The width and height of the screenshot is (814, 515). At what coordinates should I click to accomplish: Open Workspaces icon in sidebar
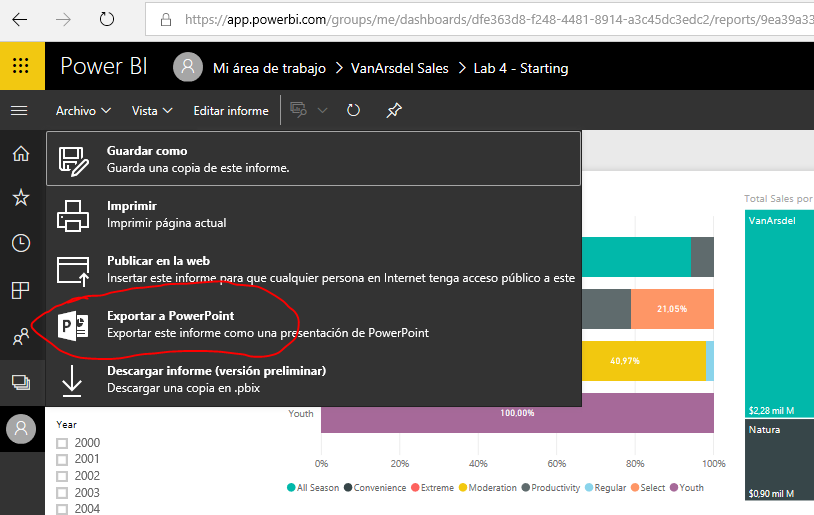pyautogui.click(x=21, y=383)
